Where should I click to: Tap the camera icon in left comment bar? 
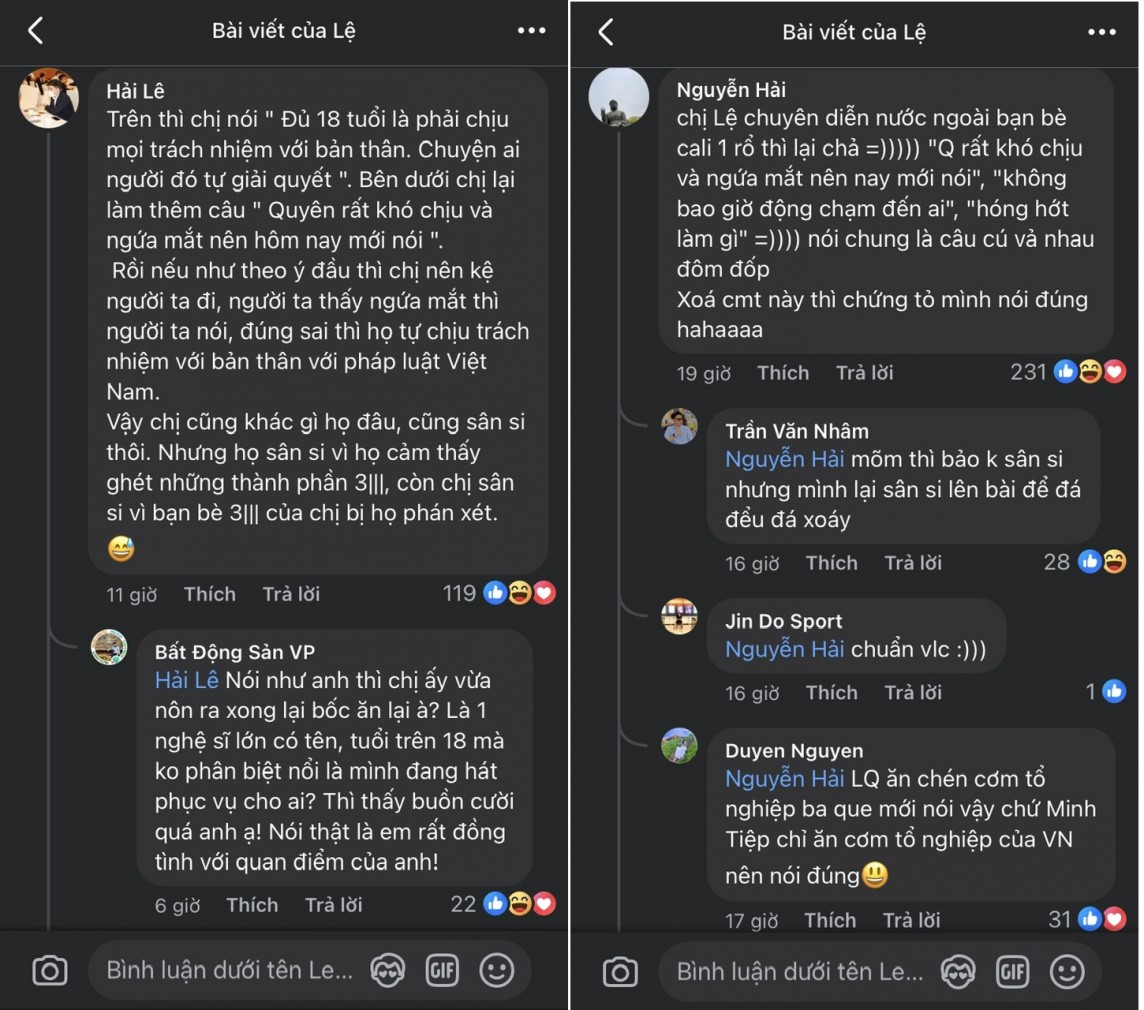(x=50, y=970)
